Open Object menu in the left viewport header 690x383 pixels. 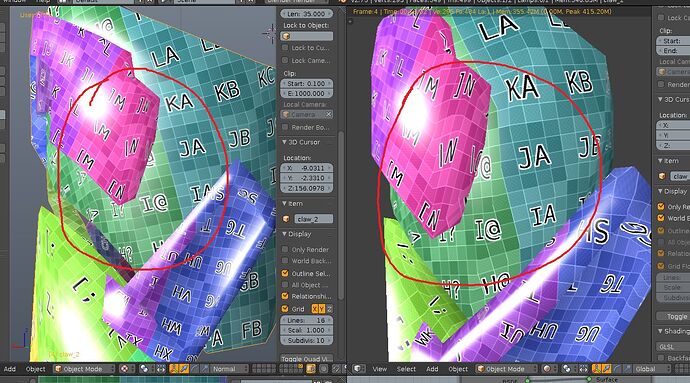[36, 369]
